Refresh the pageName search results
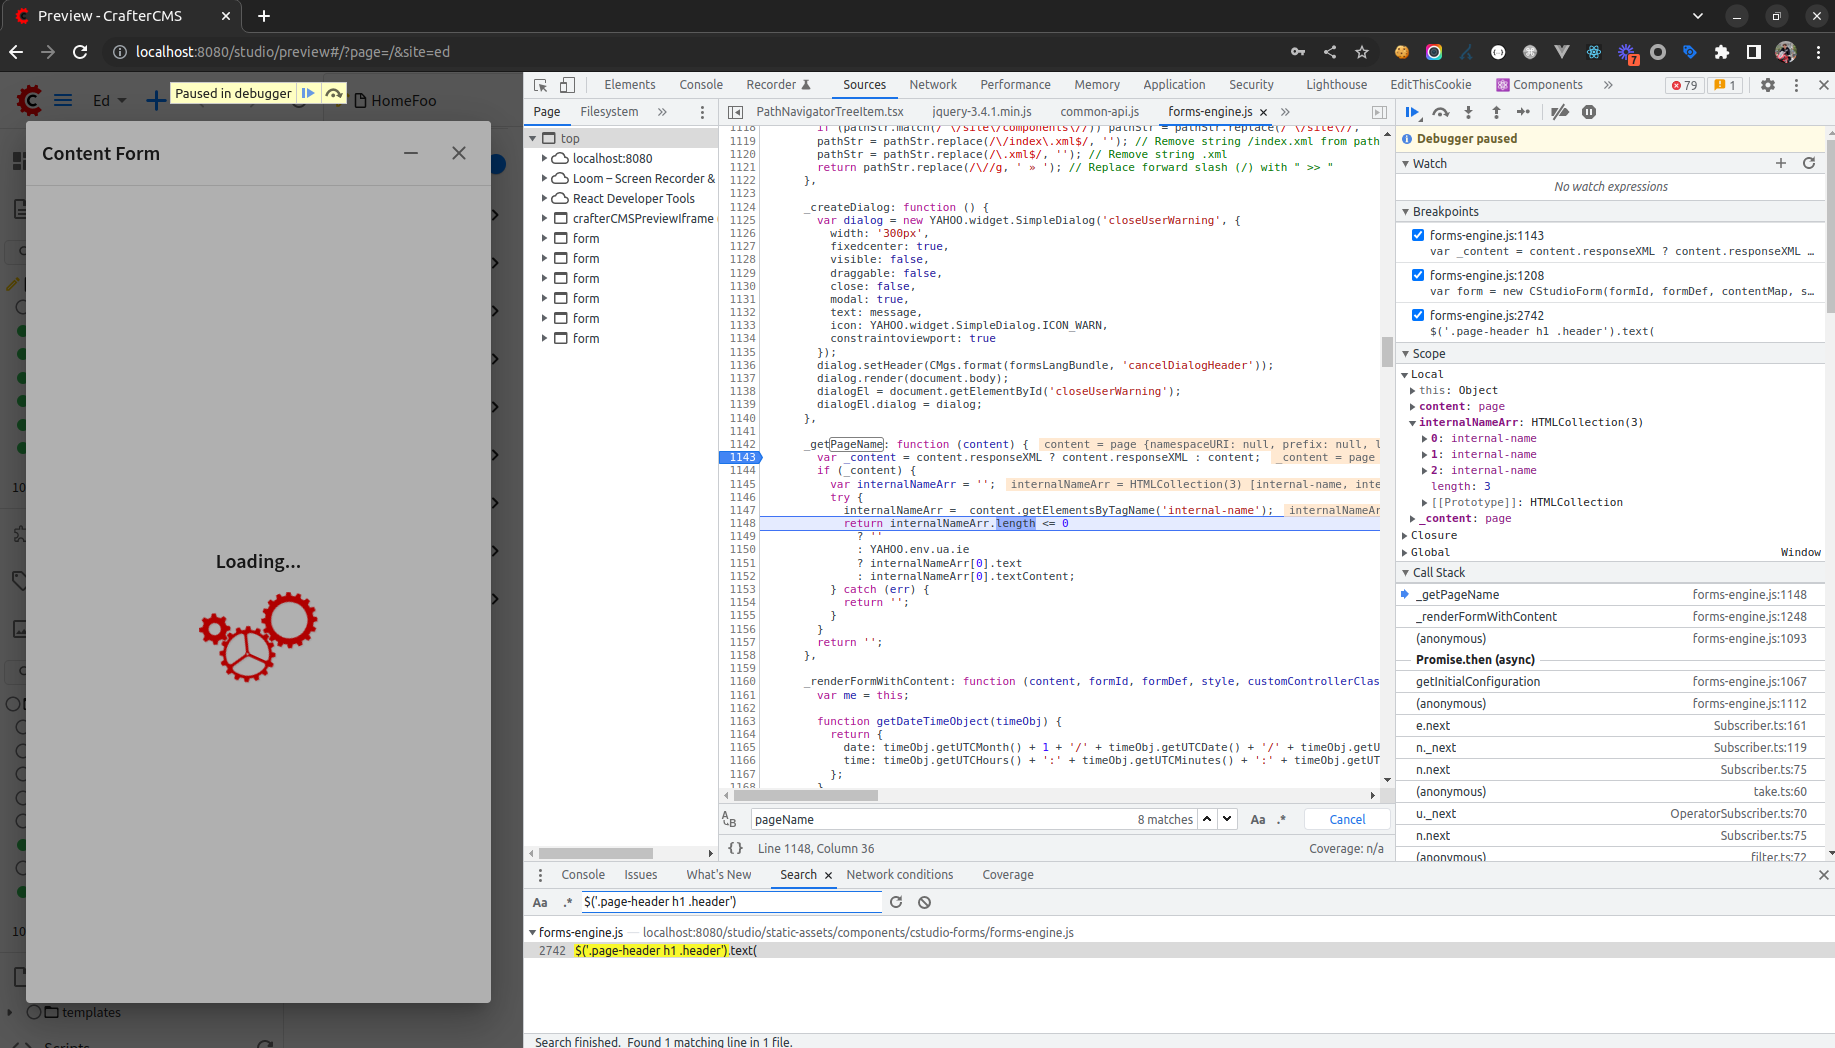The height and width of the screenshot is (1048, 1835). (x=896, y=901)
